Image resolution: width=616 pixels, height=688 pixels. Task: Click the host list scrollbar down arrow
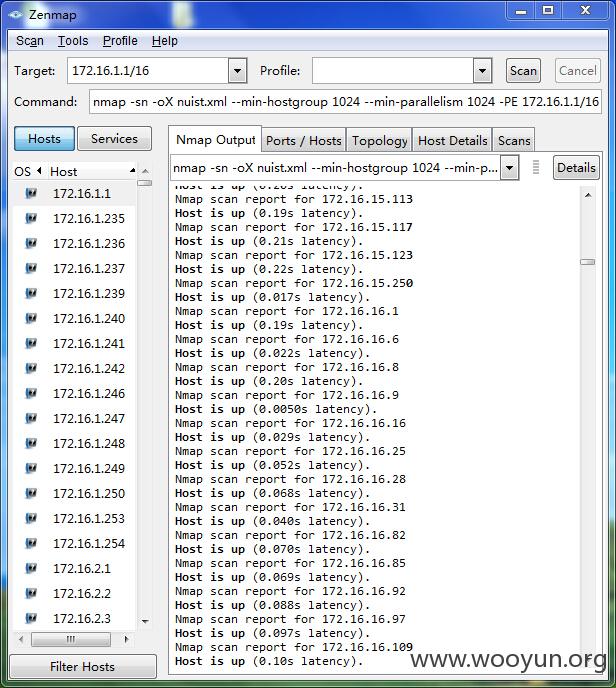point(145,621)
